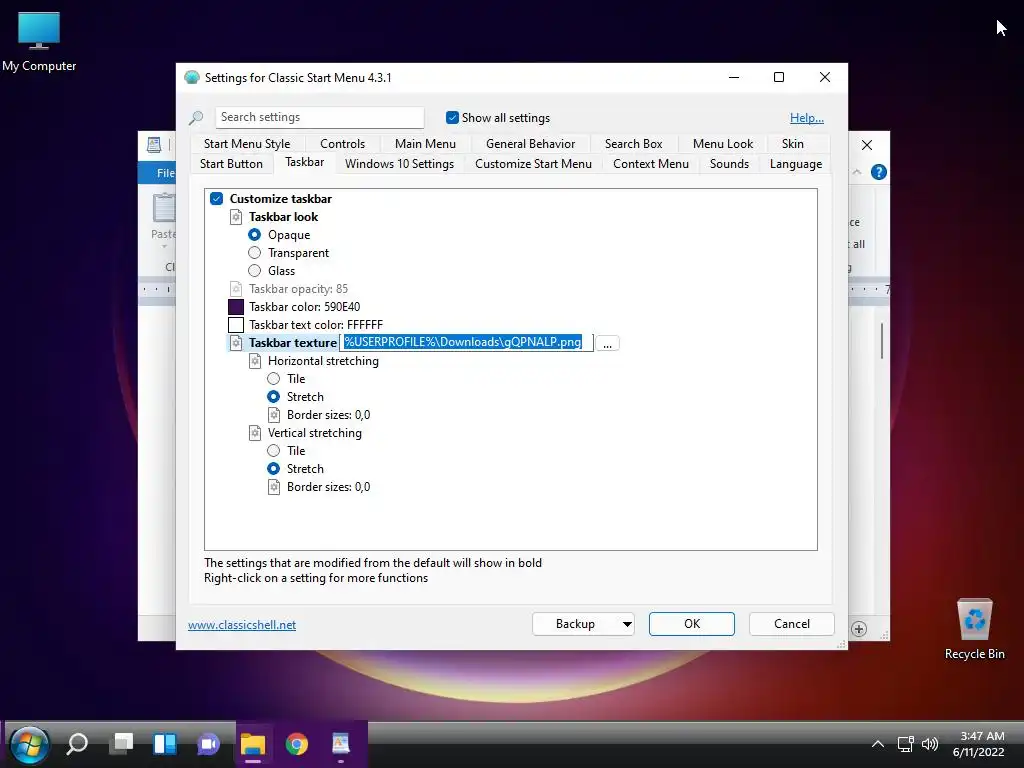
Task: Select Stretch under Horizontal stretching
Action: [274, 396]
